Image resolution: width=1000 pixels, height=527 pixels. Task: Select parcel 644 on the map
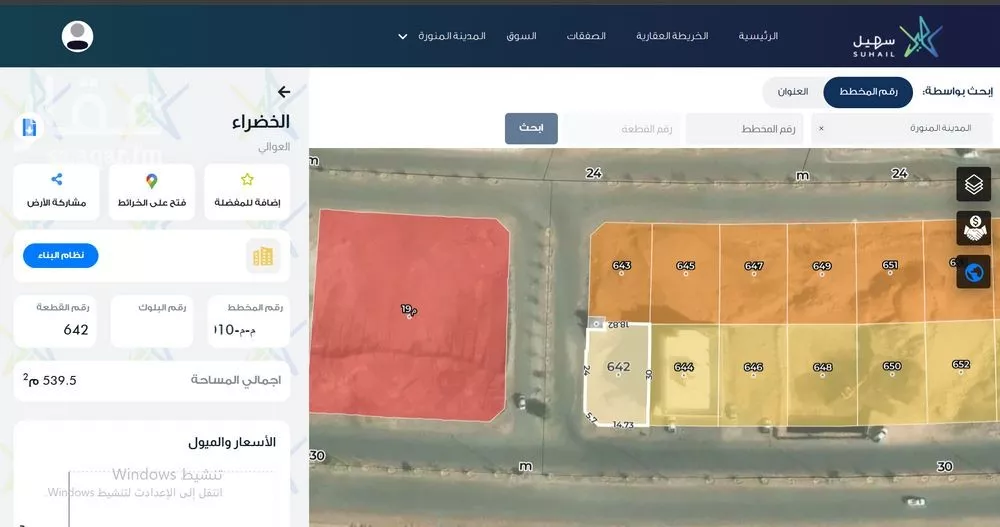pos(684,375)
